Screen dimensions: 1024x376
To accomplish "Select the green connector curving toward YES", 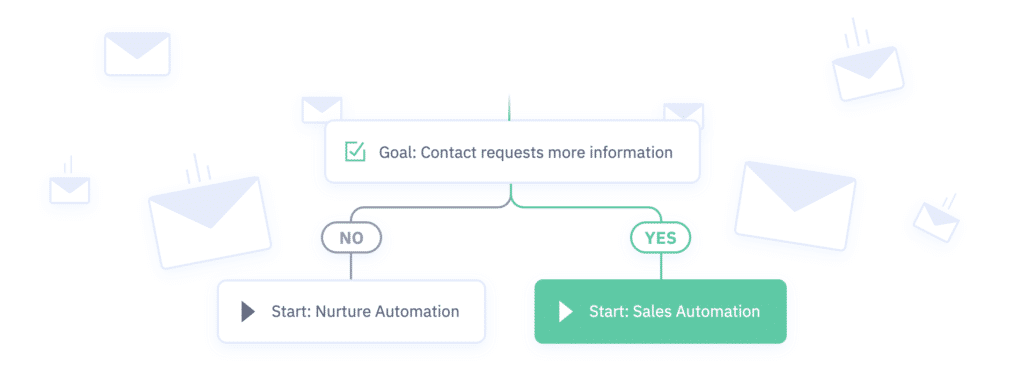I will pos(586,209).
